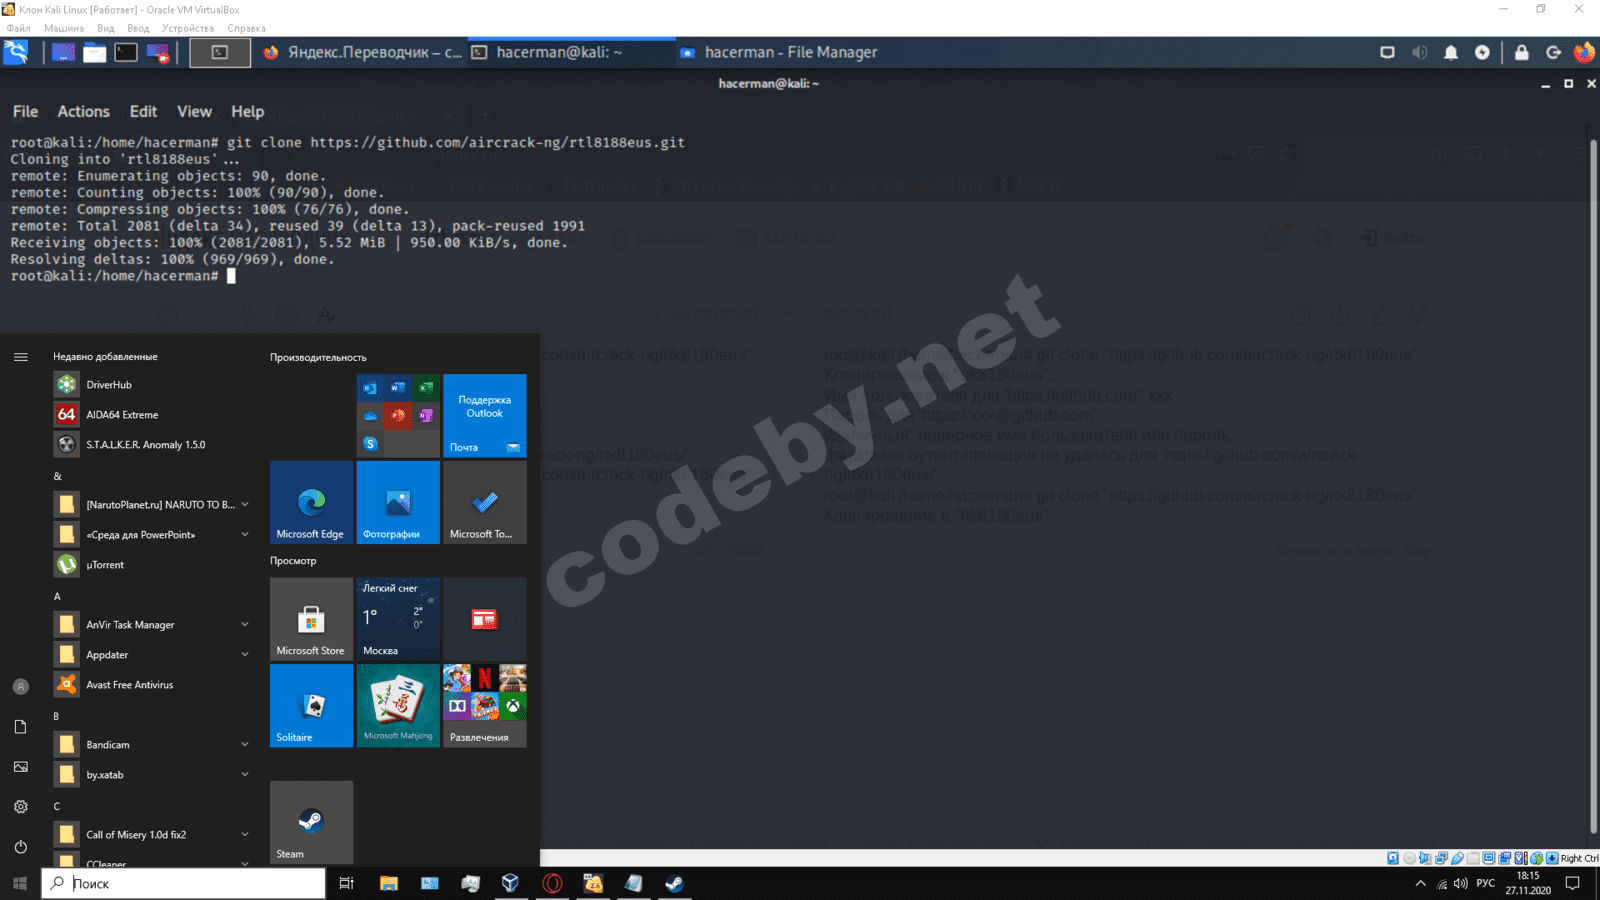Open the Microsoft To Do tile

click(485, 502)
